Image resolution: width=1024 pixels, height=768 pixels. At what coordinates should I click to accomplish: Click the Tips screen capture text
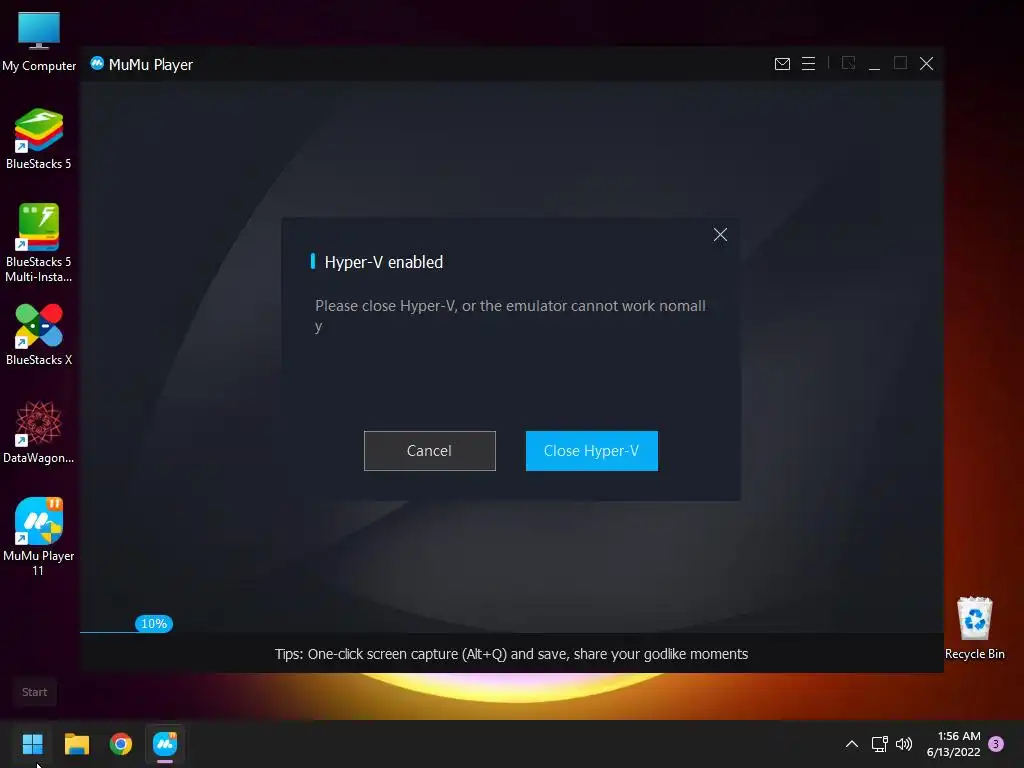coord(511,654)
